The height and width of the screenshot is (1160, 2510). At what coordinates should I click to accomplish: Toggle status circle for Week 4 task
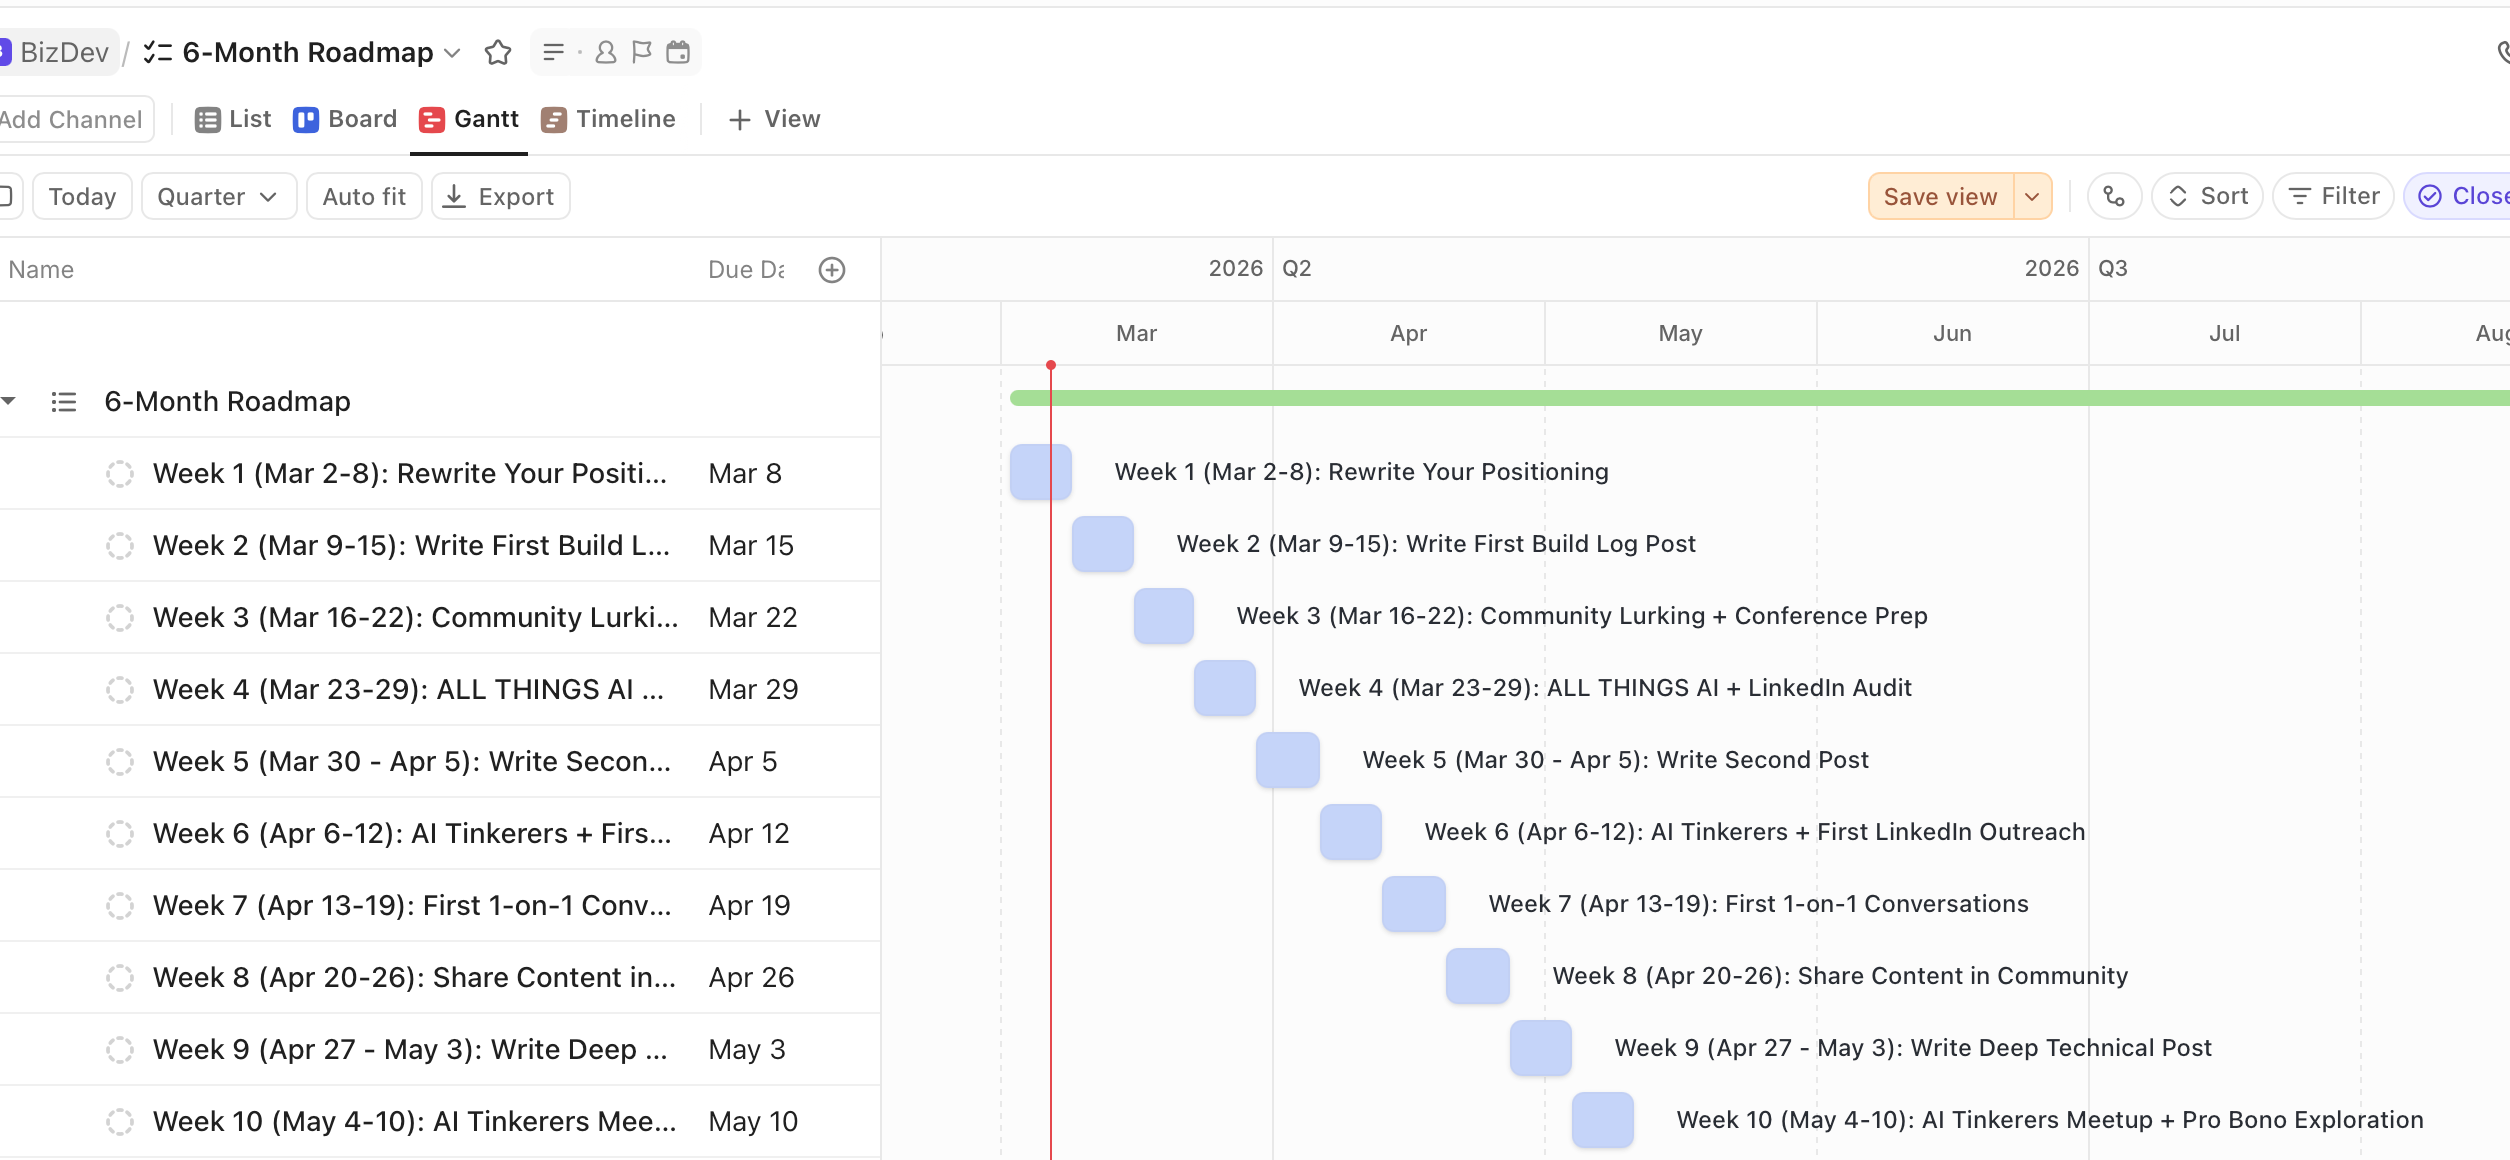tap(120, 690)
